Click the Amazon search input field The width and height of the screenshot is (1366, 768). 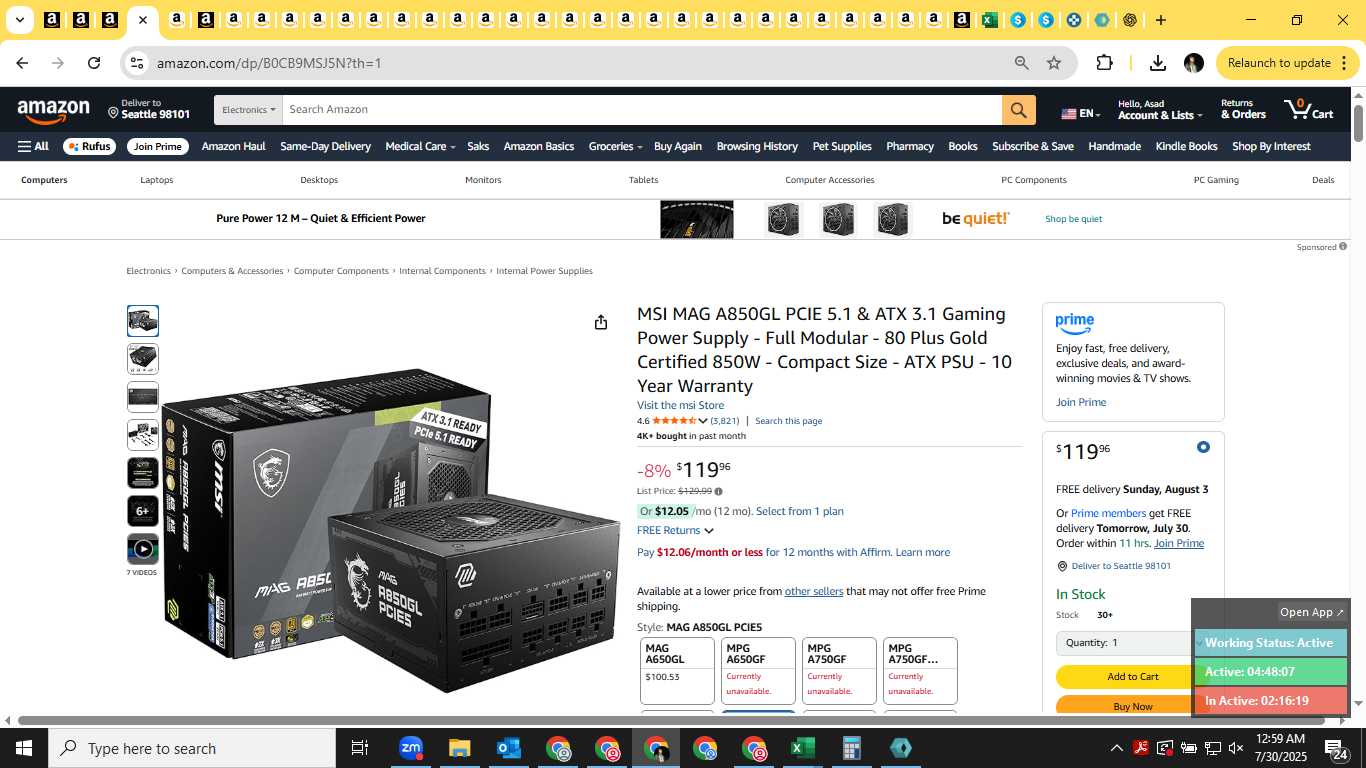642,110
